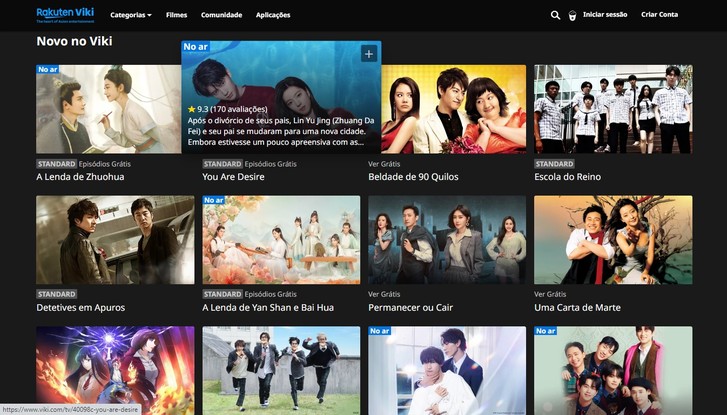Click the four running students thumbnail

coord(281,370)
